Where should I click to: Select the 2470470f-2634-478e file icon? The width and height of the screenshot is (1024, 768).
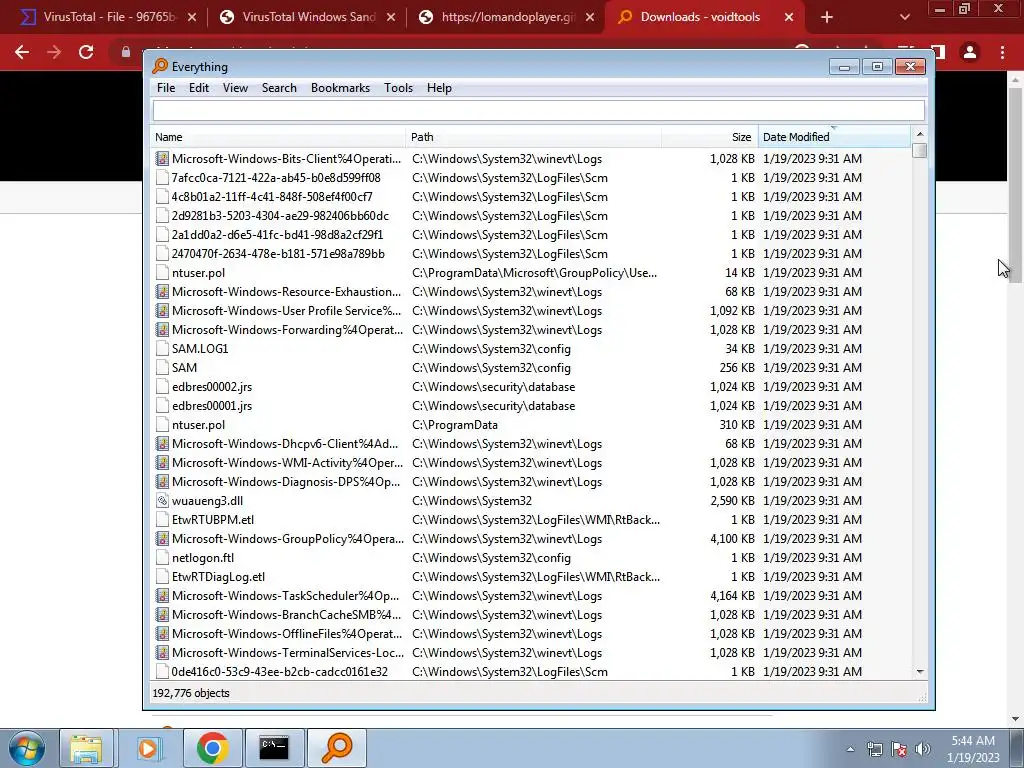point(162,253)
